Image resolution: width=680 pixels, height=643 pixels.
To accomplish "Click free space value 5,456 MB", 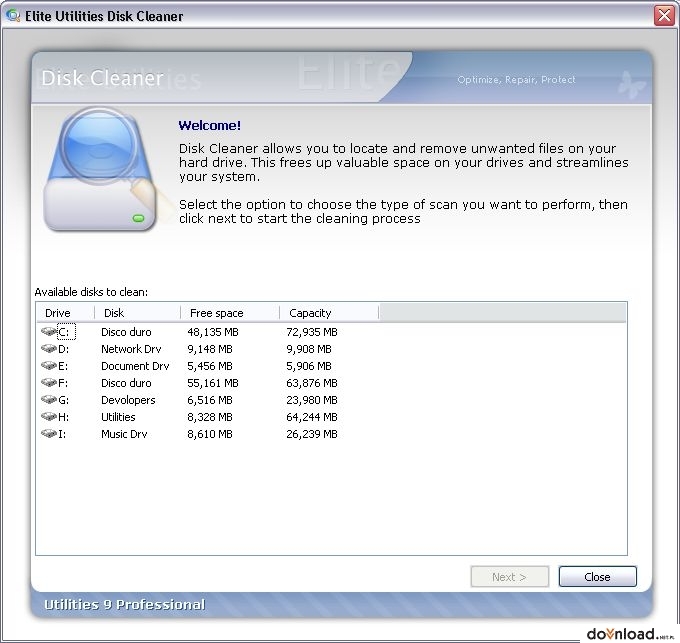I will (x=210, y=366).
